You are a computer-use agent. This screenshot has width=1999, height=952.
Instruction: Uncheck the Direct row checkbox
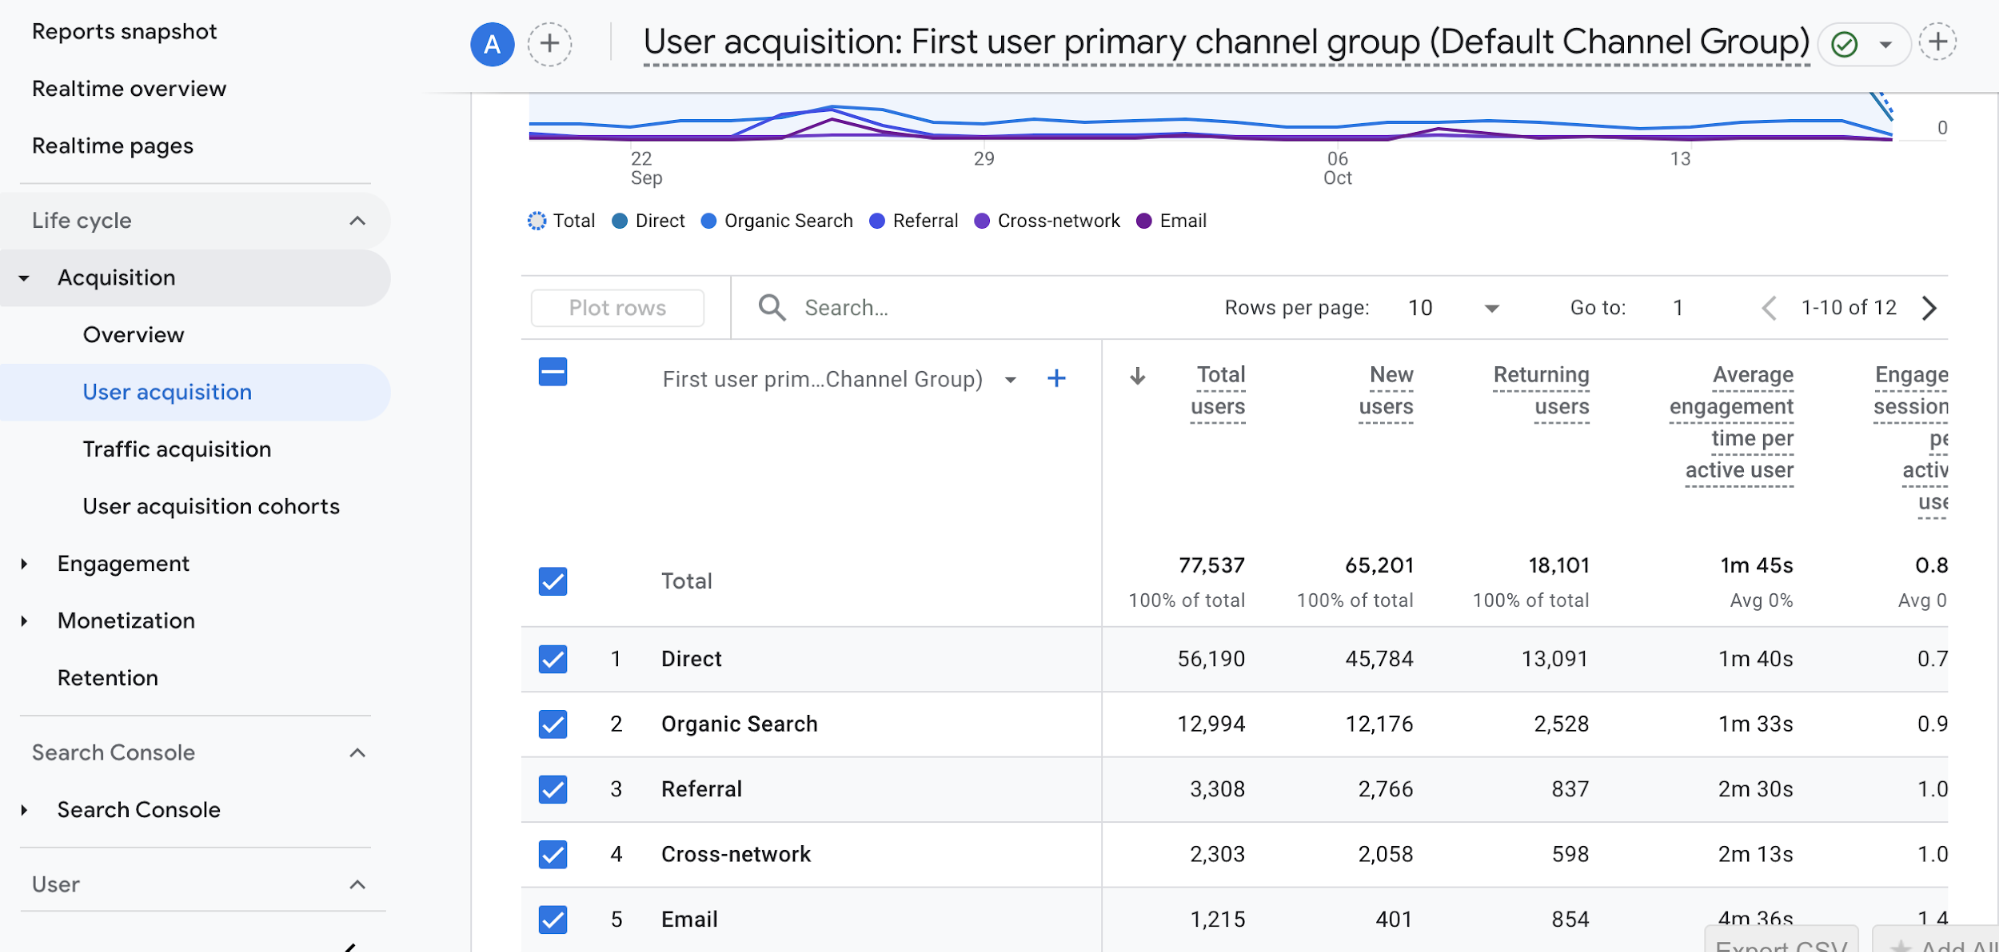(x=553, y=659)
